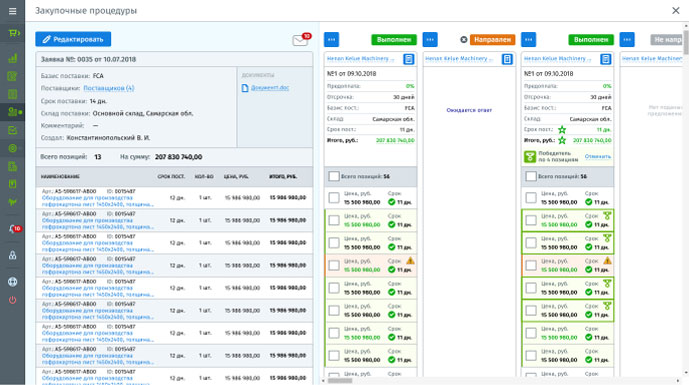Click the shopping cart sidebar icon
The image size is (689, 385).
(x=13, y=33)
